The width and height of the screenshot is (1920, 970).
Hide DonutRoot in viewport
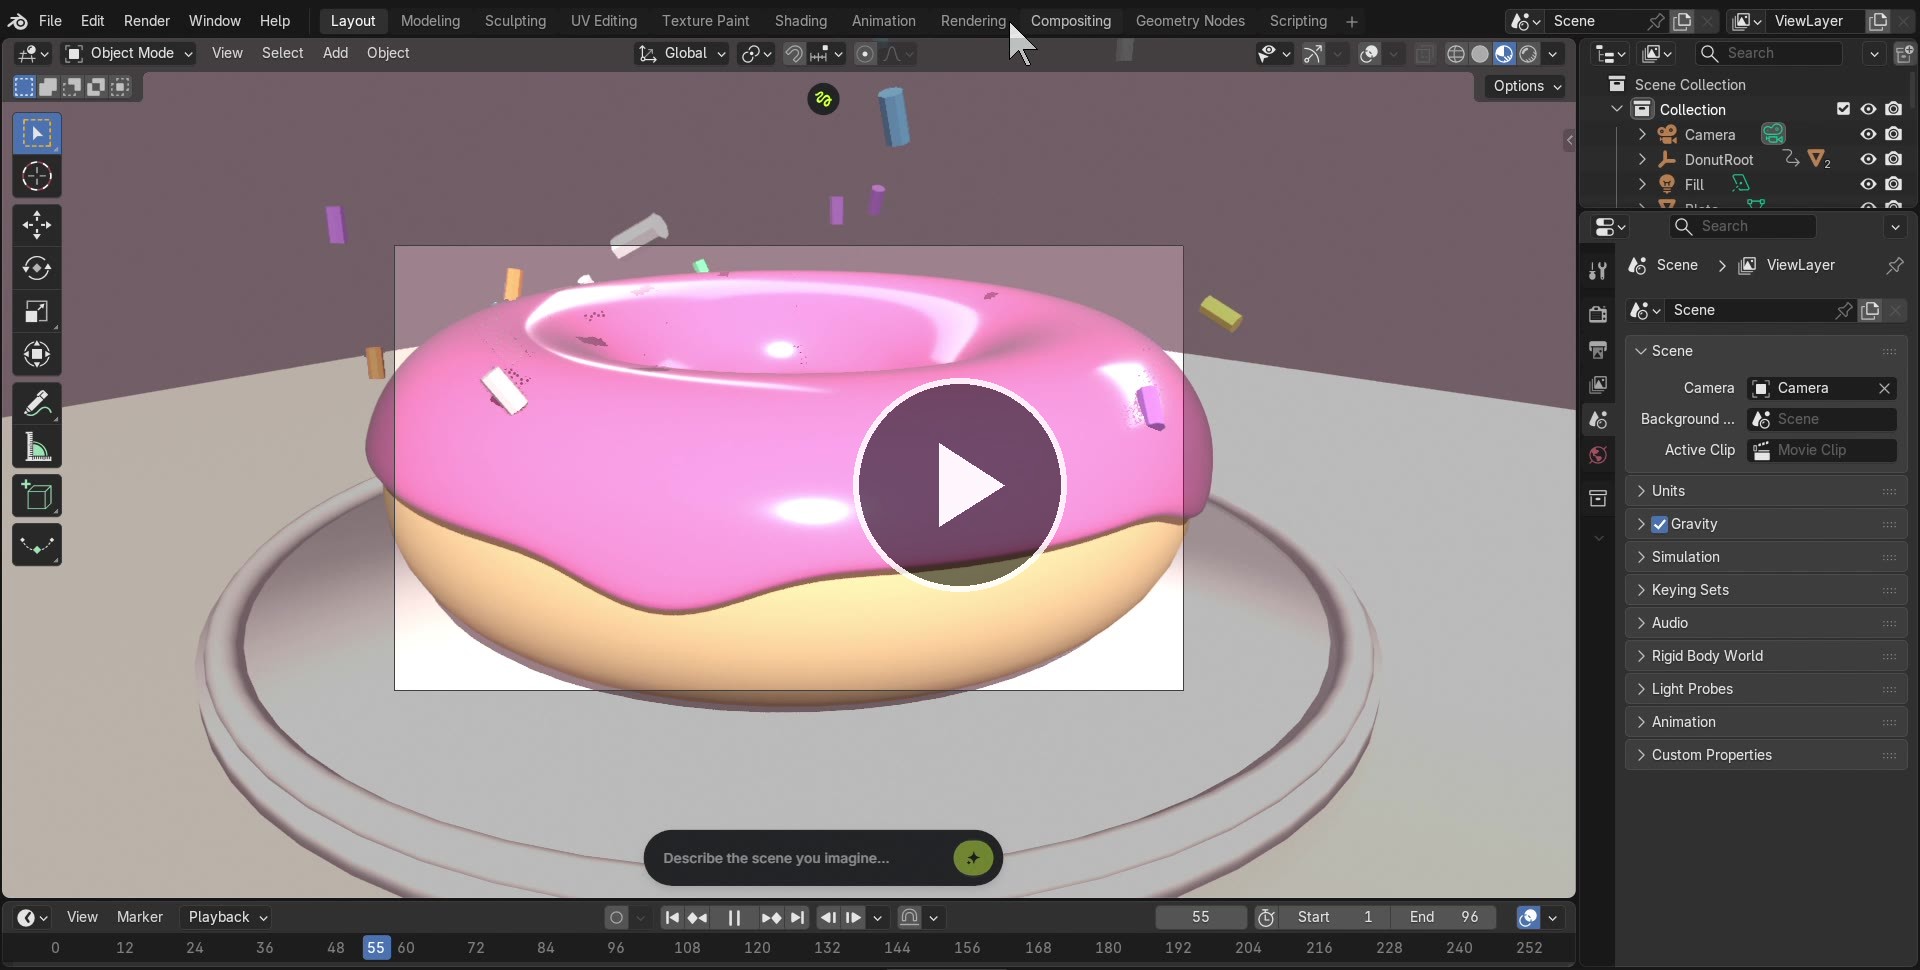(1868, 159)
